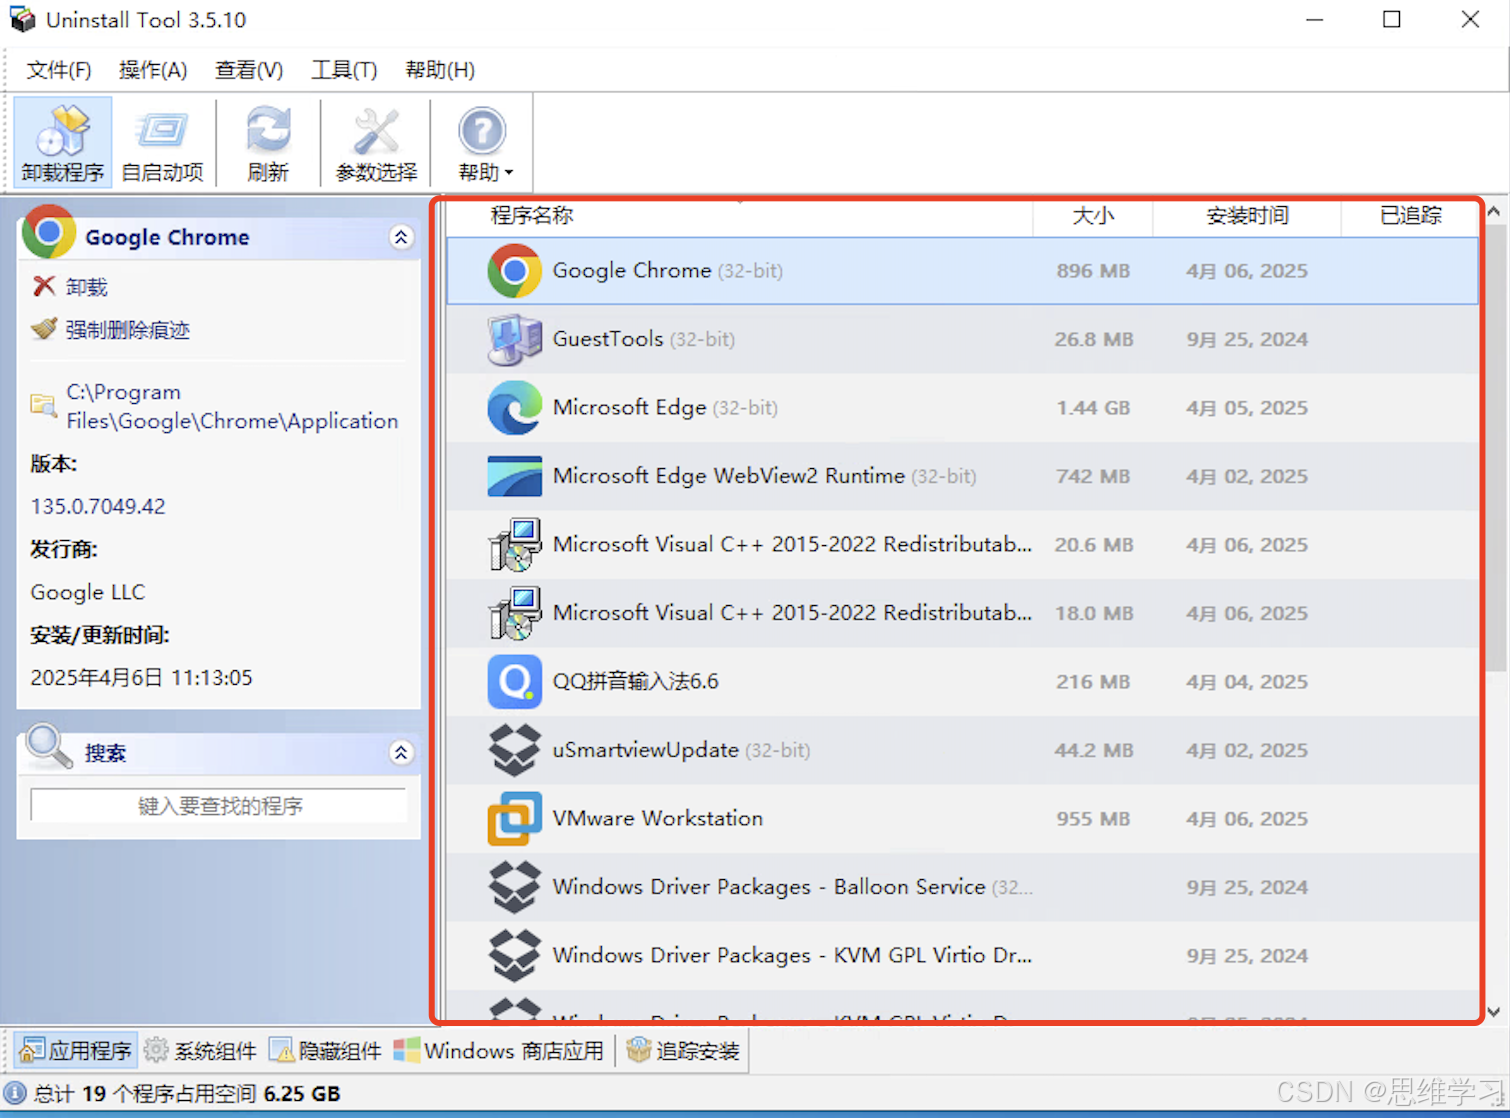
Task: Click the uSmartviewUpdate icon
Action: [x=514, y=750]
